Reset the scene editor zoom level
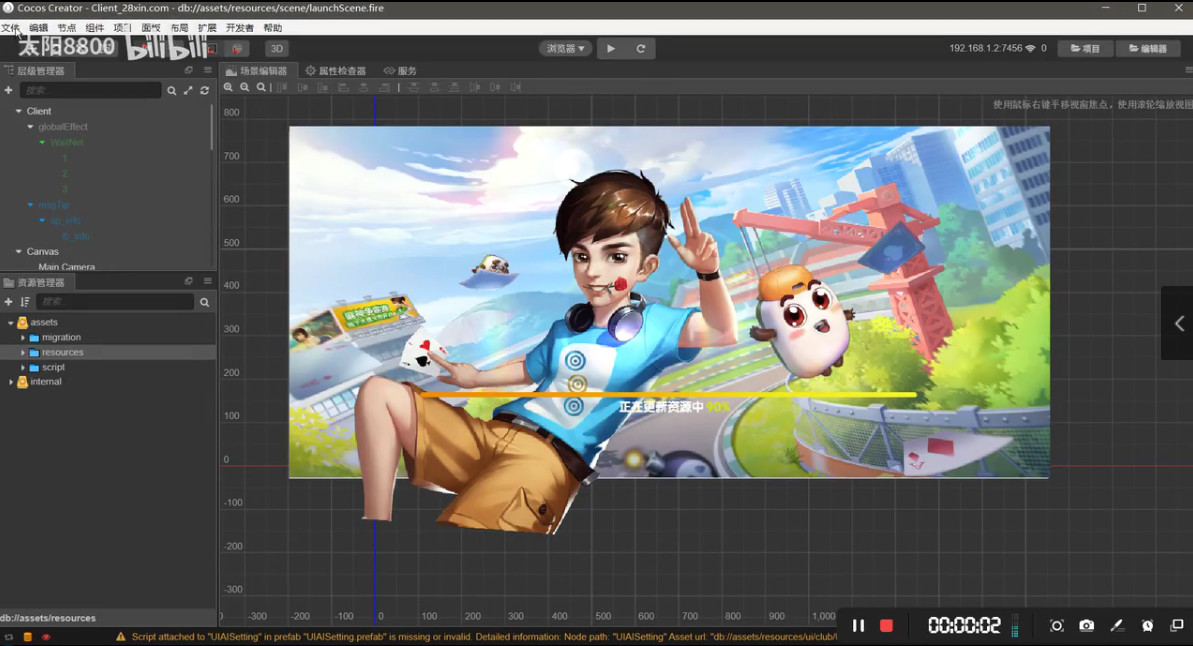 [262, 88]
